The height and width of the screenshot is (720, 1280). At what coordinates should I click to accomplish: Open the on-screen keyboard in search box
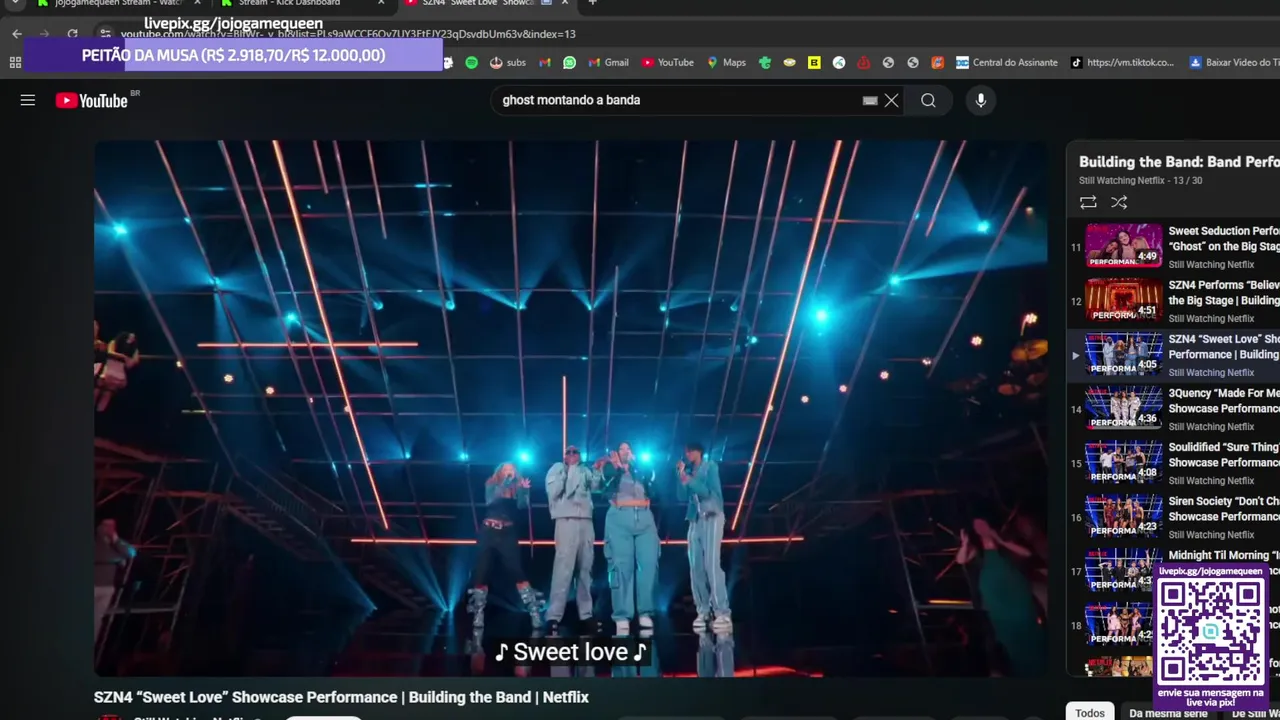pyautogui.click(x=870, y=100)
